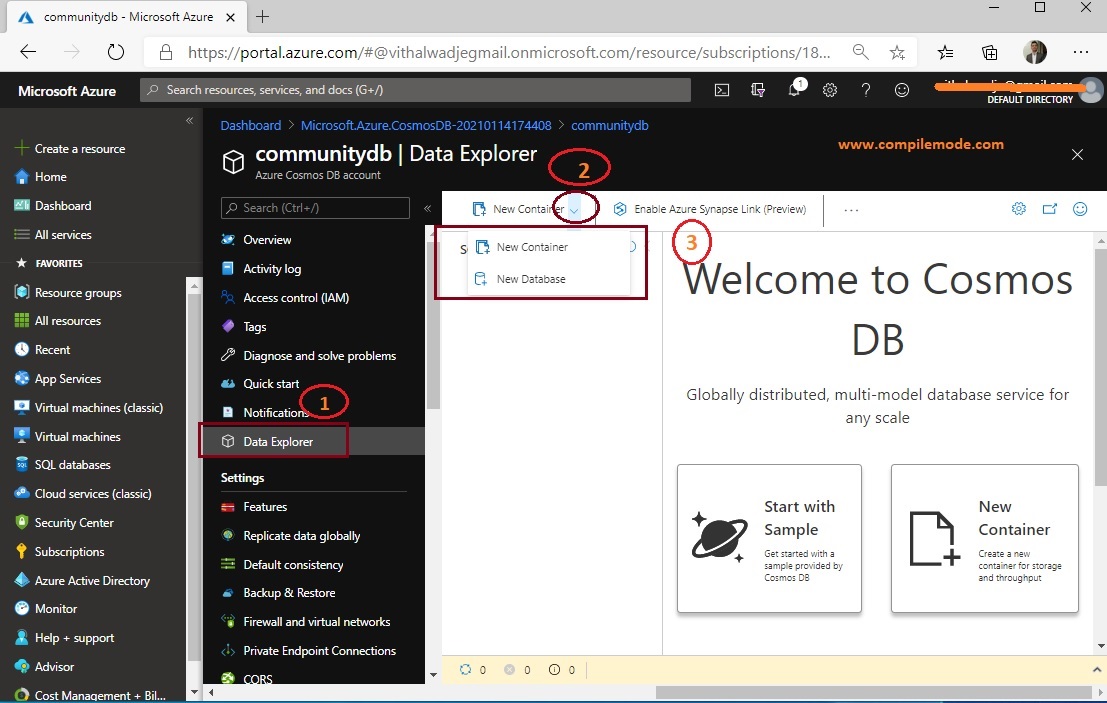Open the Dashboard breadcrumb link
The height and width of the screenshot is (703, 1107).
point(250,124)
